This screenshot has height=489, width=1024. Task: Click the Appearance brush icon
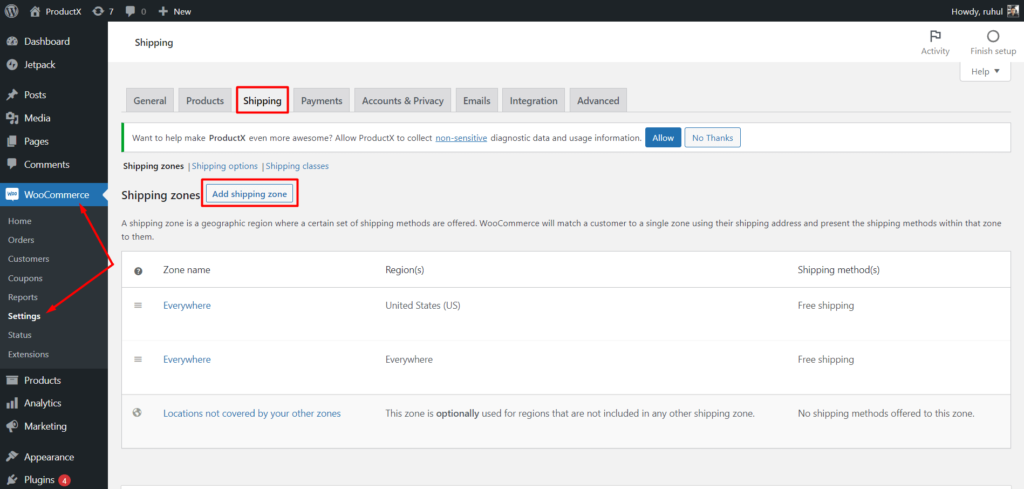coord(12,457)
